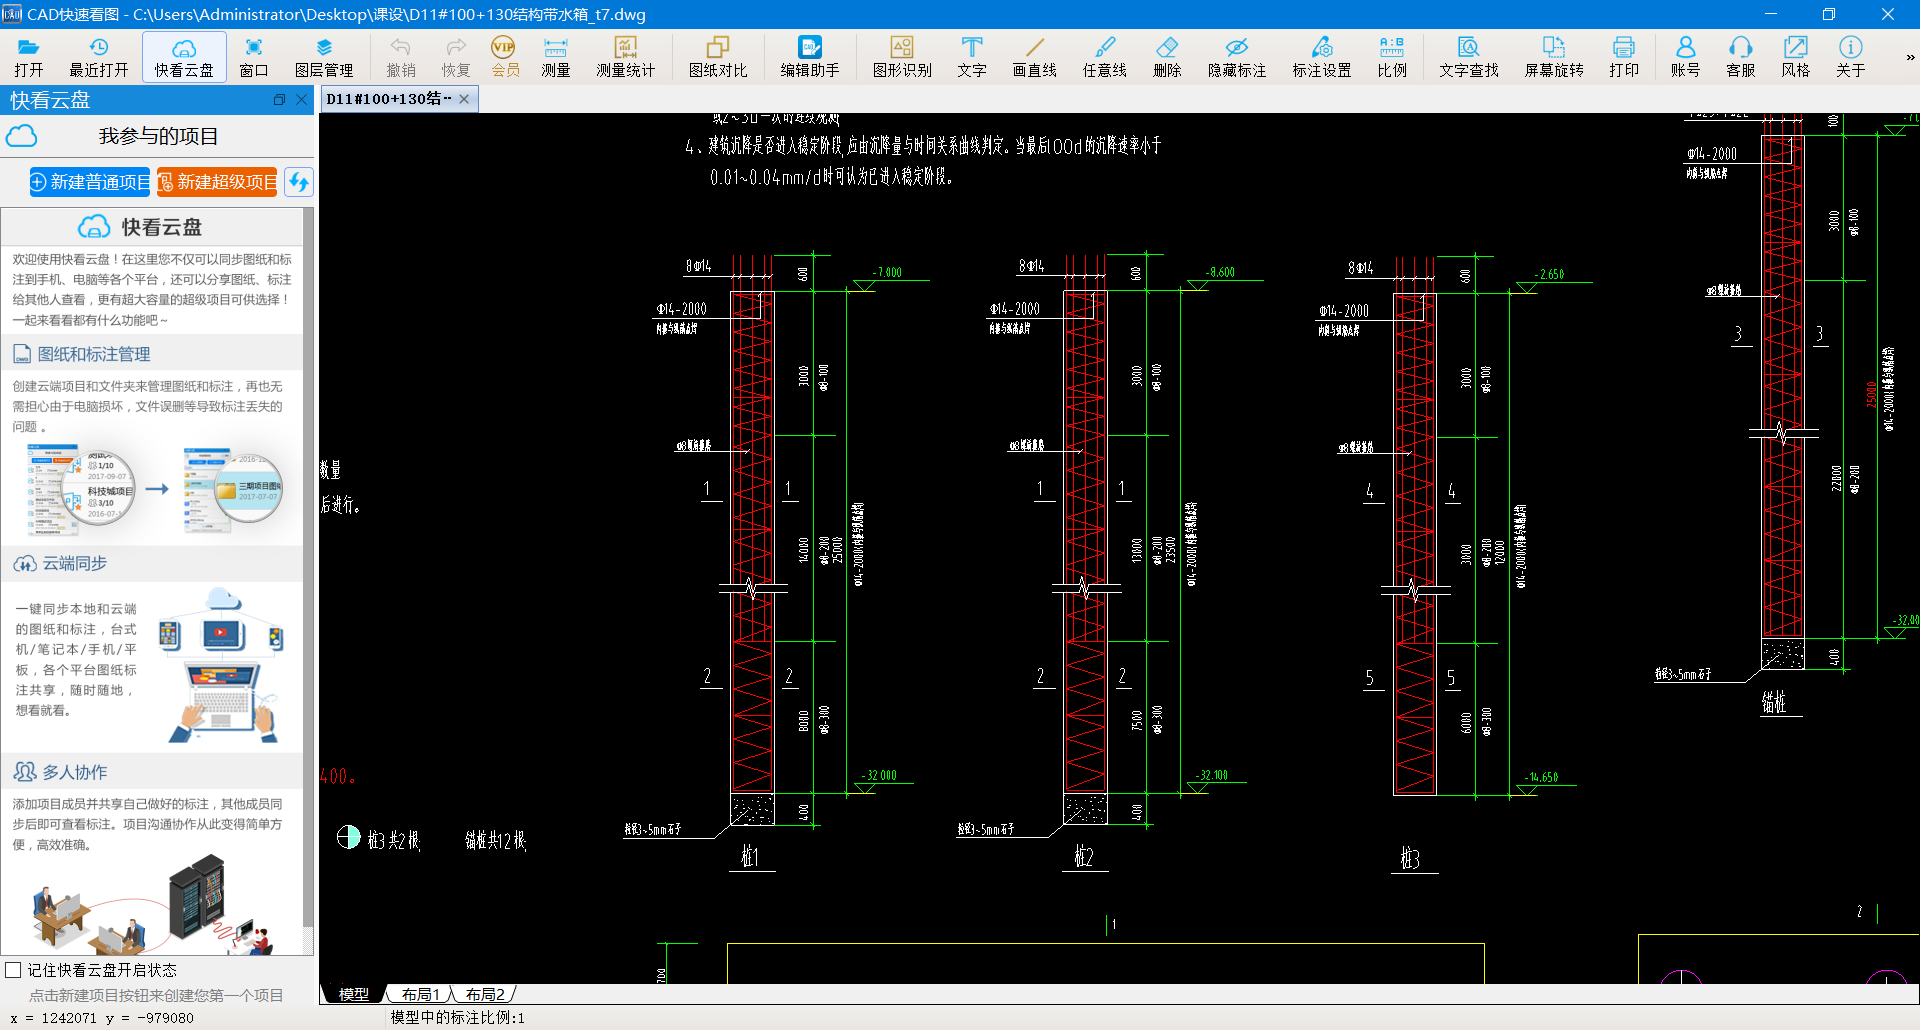Image resolution: width=1920 pixels, height=1030 pixels.
Task: Close the D11#100+130 drawing tab
Action: click(x=464, y=99)
